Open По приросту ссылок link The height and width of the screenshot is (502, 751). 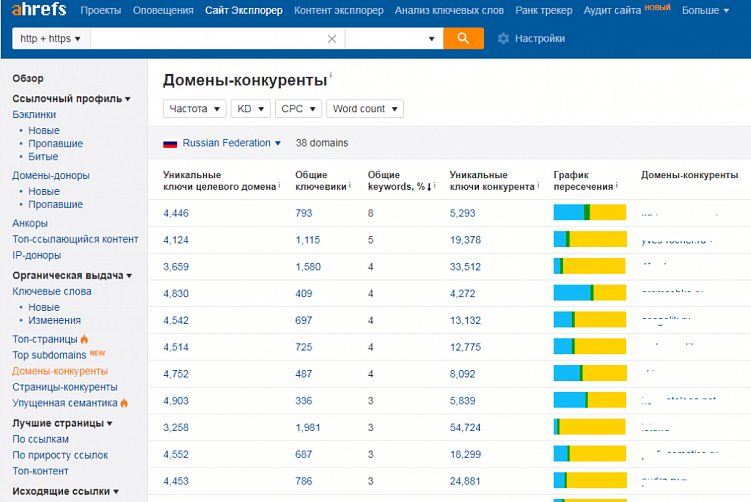pos(60,455)
